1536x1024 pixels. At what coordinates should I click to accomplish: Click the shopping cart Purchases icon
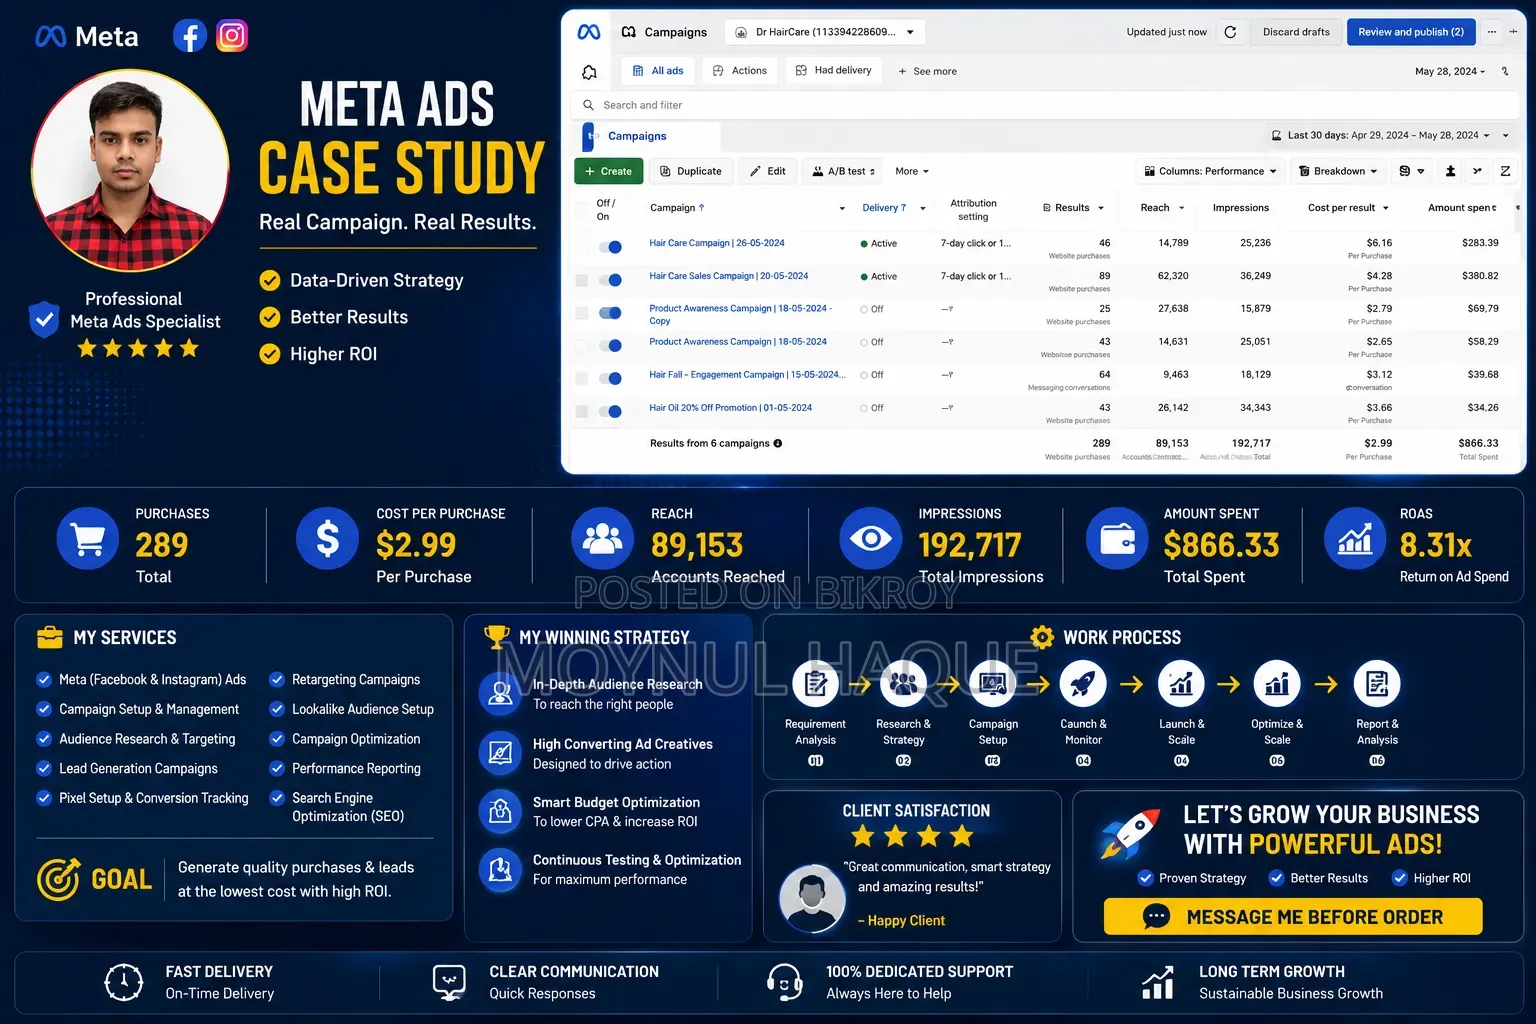point(88,538)
